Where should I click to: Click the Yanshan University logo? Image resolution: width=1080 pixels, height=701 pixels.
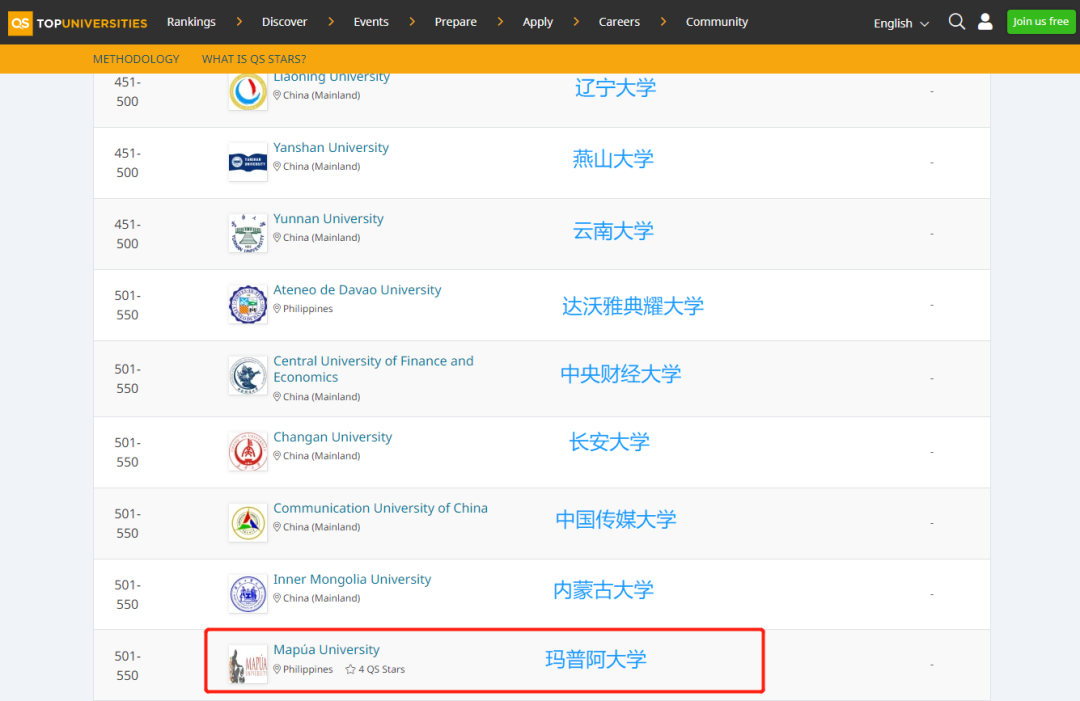[248, 163]
